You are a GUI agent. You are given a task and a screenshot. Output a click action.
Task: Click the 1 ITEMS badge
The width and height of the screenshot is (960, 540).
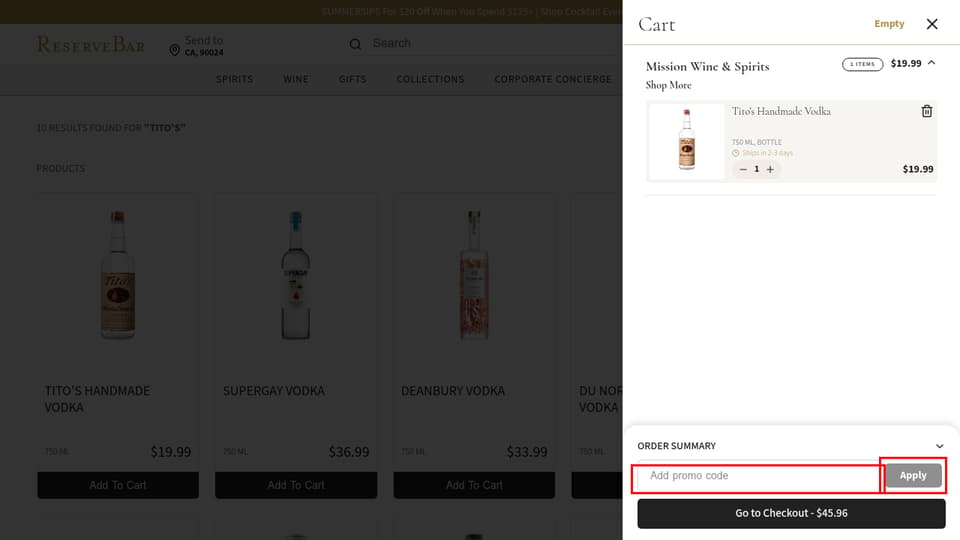pos(862,64)
